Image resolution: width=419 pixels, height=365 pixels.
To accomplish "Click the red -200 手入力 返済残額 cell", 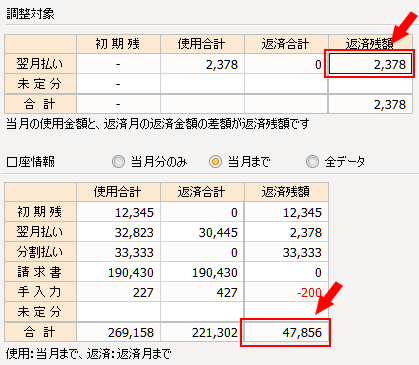I will coord(286,292).
